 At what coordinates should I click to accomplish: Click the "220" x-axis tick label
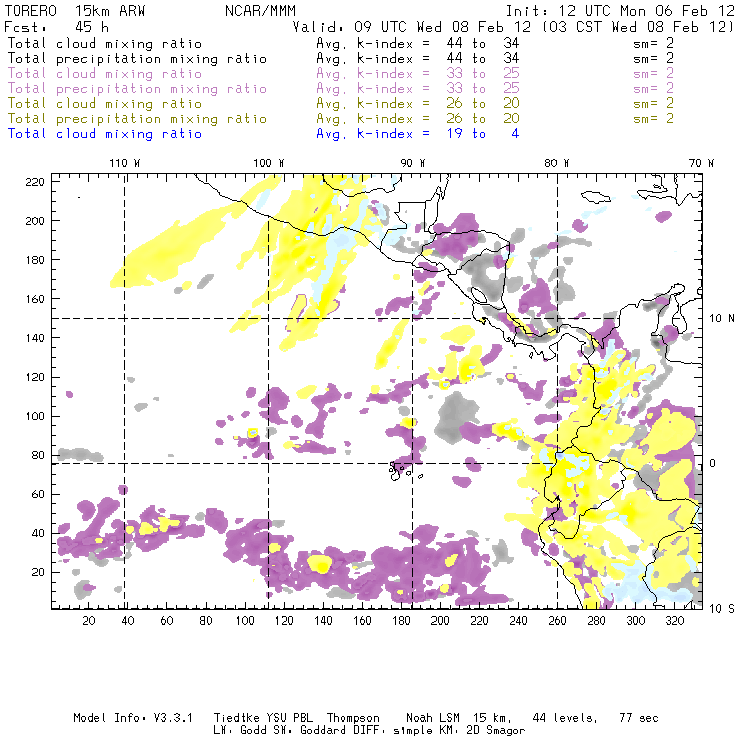tap(479, 621)
